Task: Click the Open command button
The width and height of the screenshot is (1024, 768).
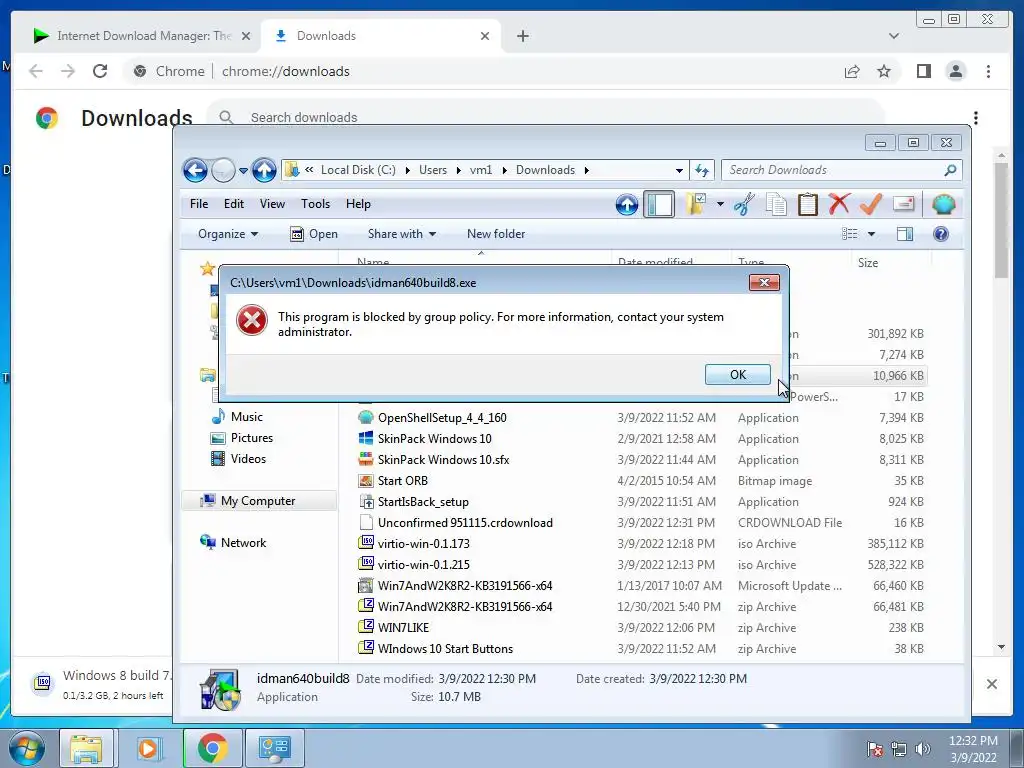Action: (313, 234)
